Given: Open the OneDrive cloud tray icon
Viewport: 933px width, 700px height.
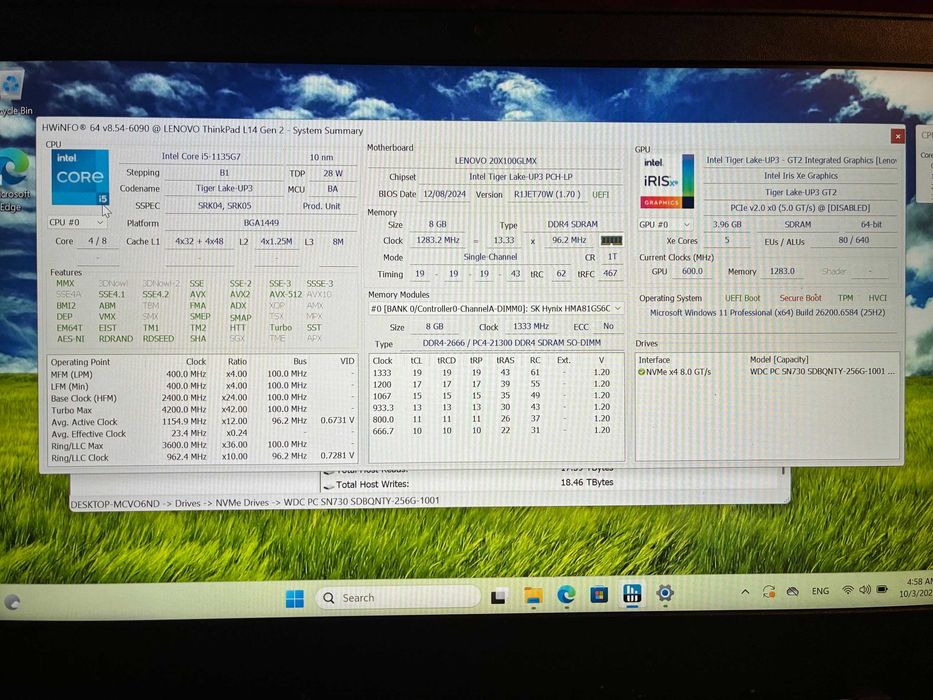Looking at the screenshot, I should tap(793, 591).
